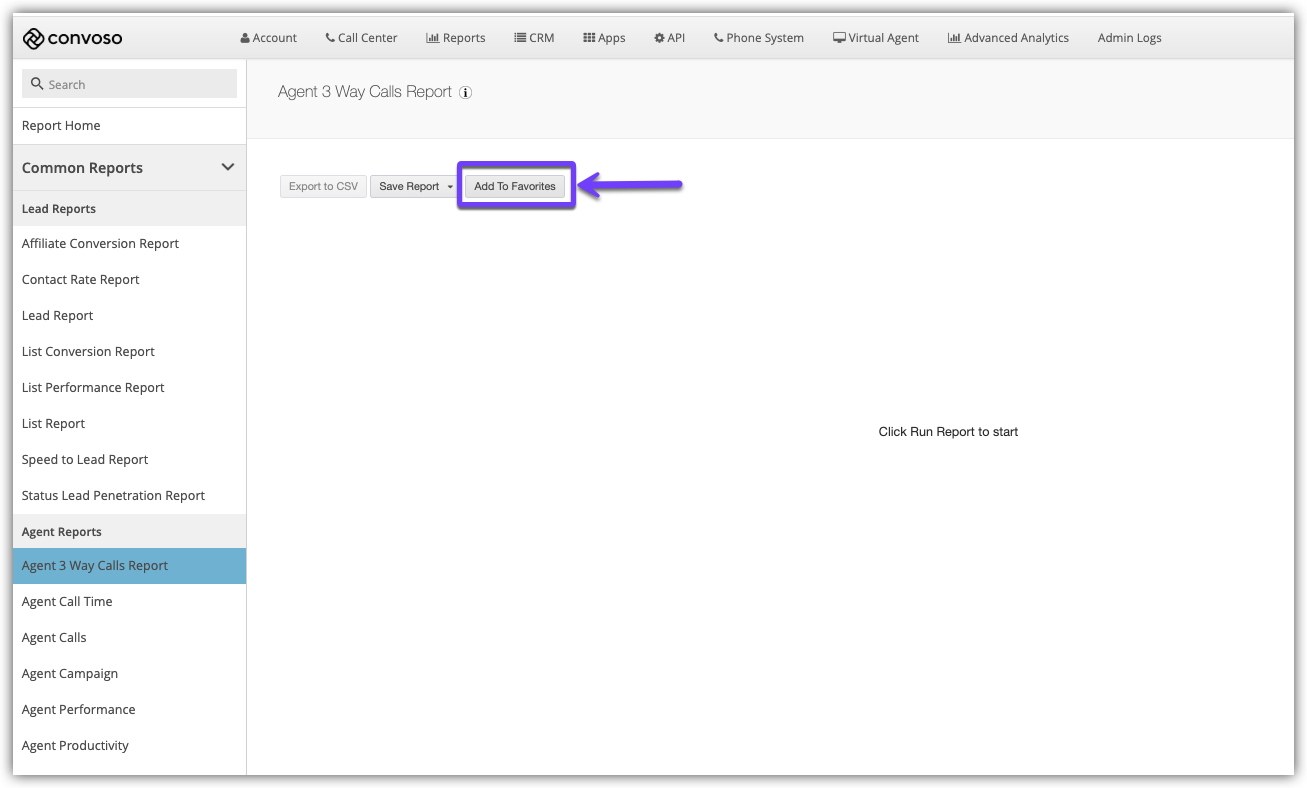Open the Advanced Analytics menu
The image size is (1307, 788).
pos(1008,38)
